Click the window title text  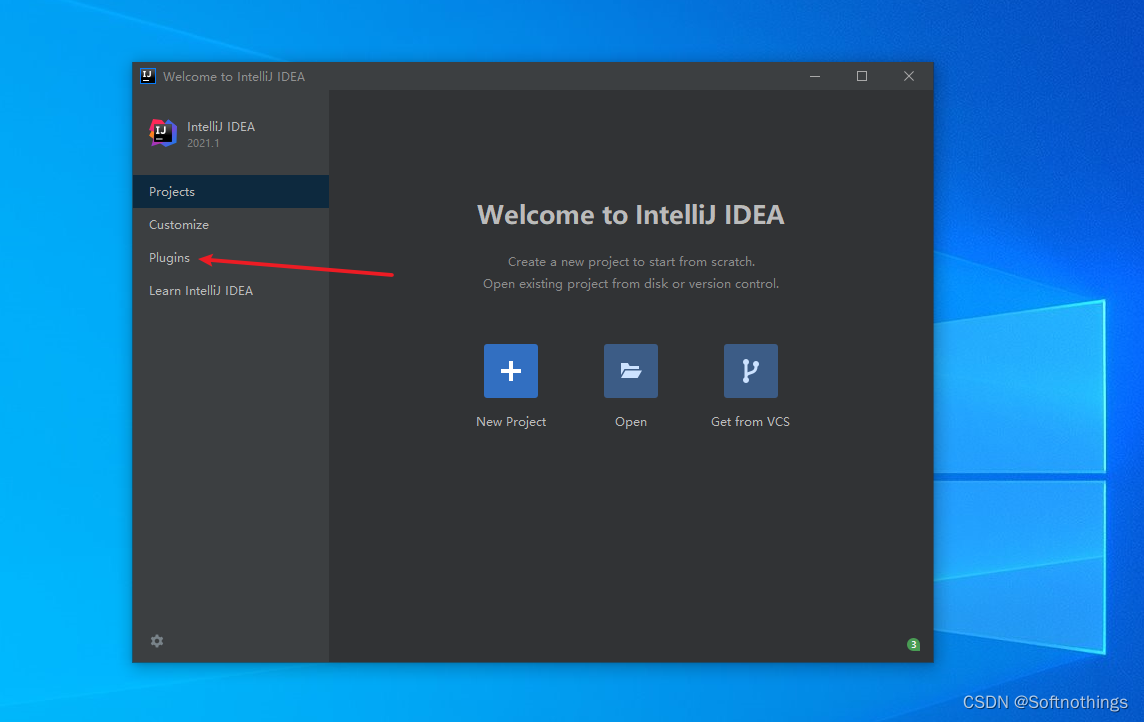coord(233,77)
